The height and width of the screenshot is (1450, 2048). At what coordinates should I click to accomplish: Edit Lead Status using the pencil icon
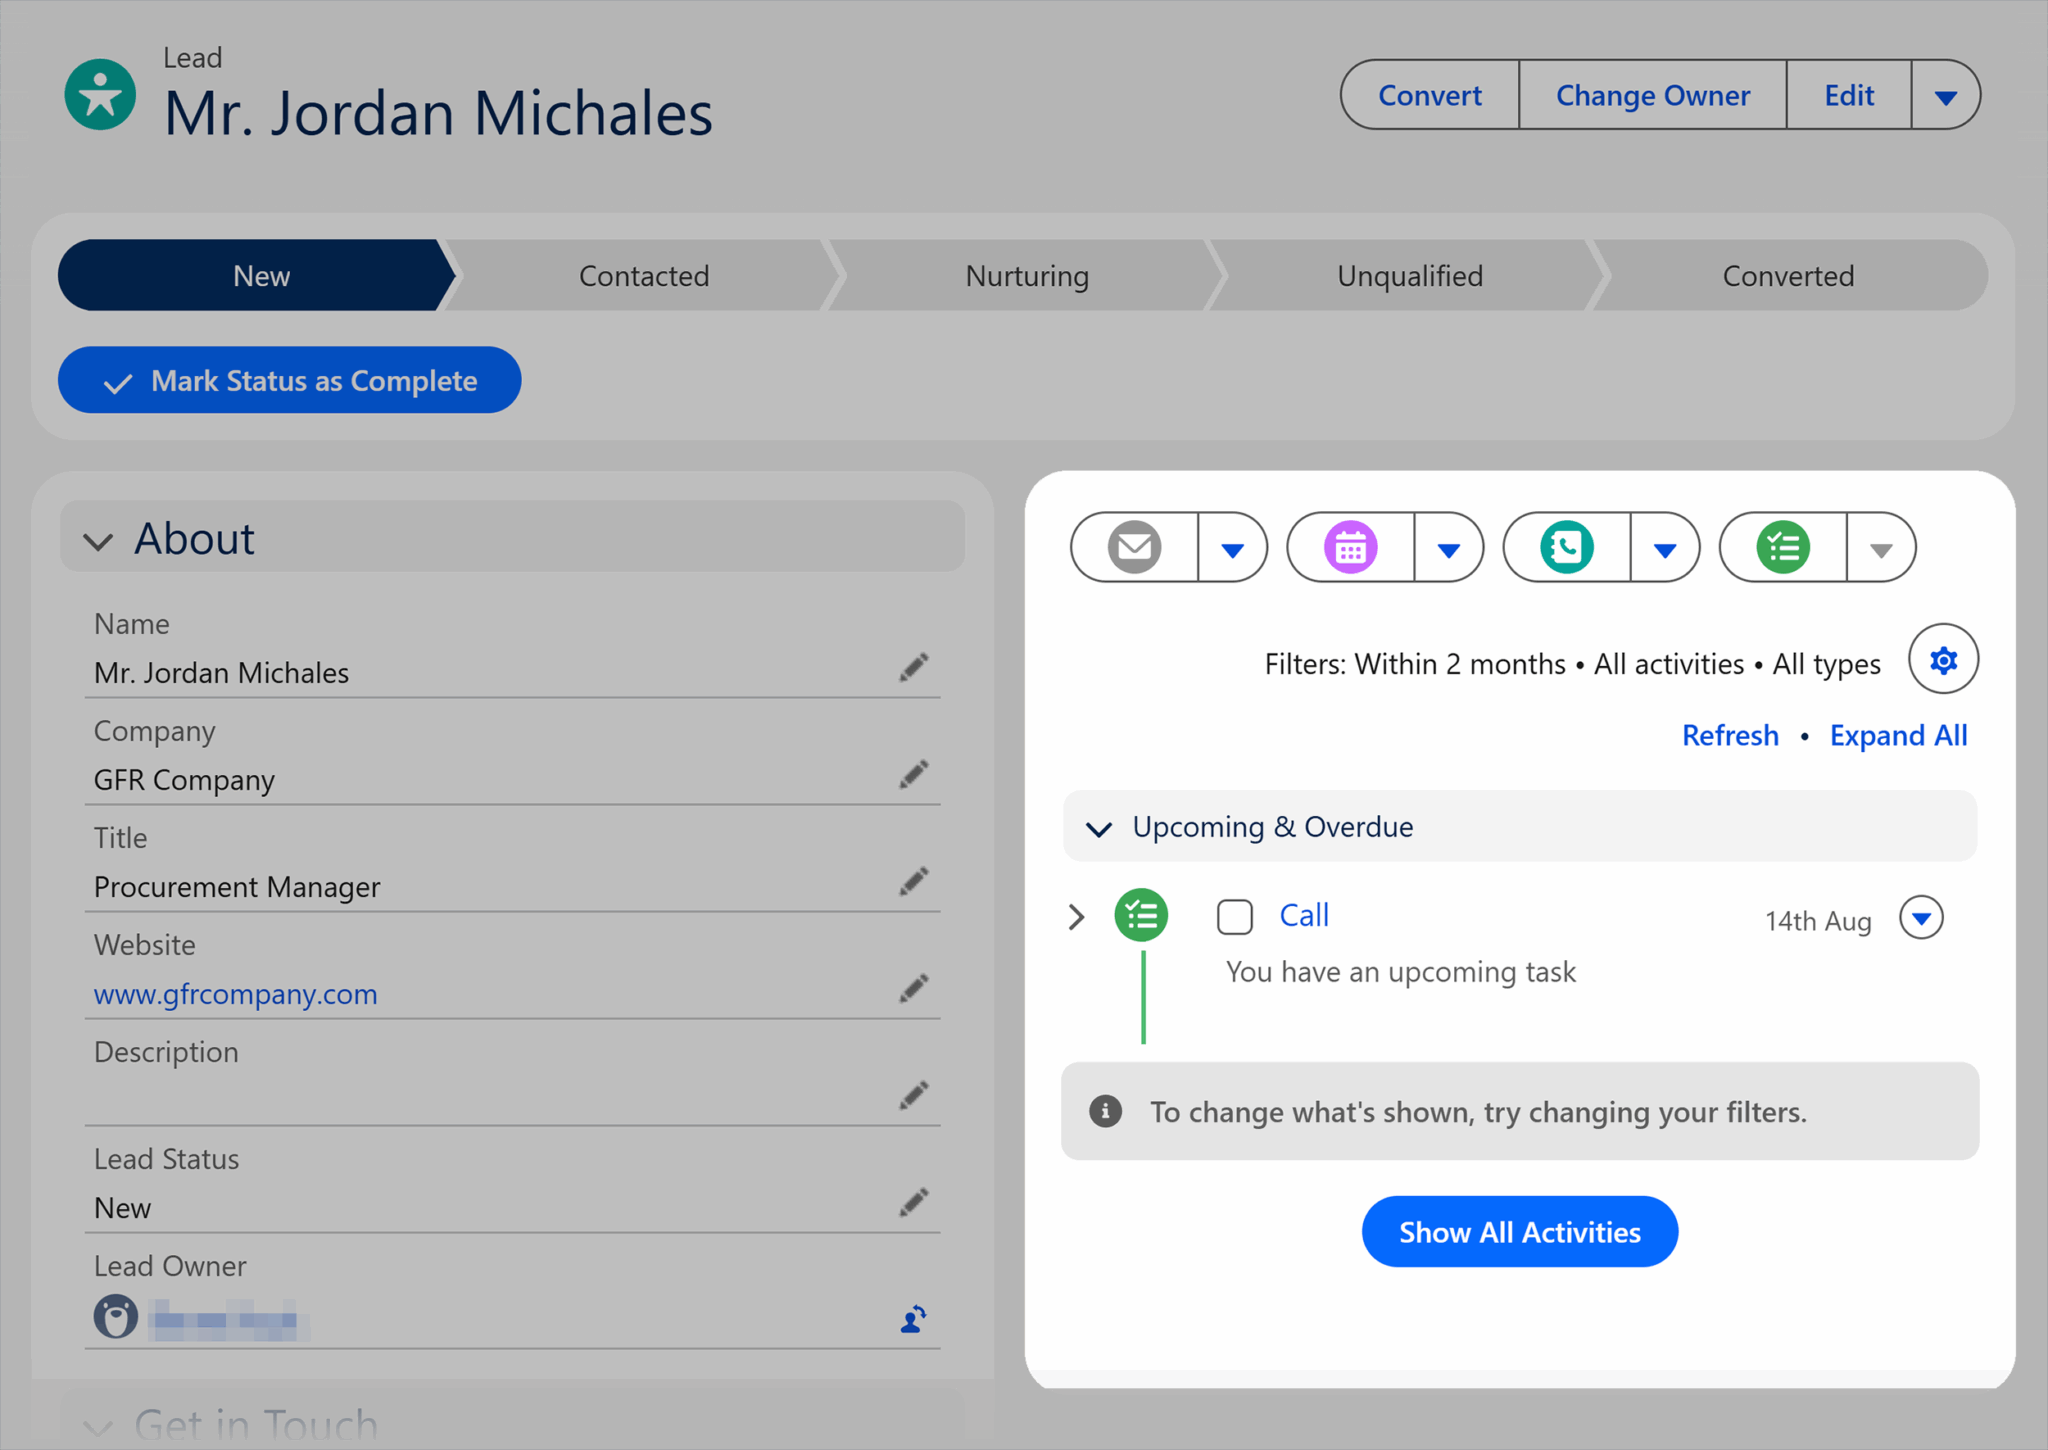(x=913, y=1201)
